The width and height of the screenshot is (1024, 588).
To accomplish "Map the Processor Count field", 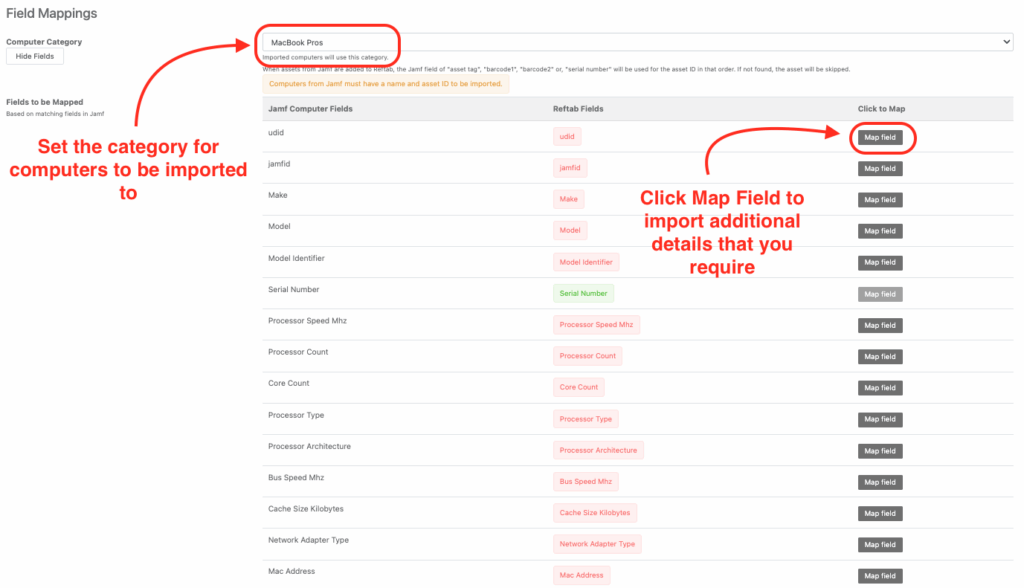I will click(880, 356).
